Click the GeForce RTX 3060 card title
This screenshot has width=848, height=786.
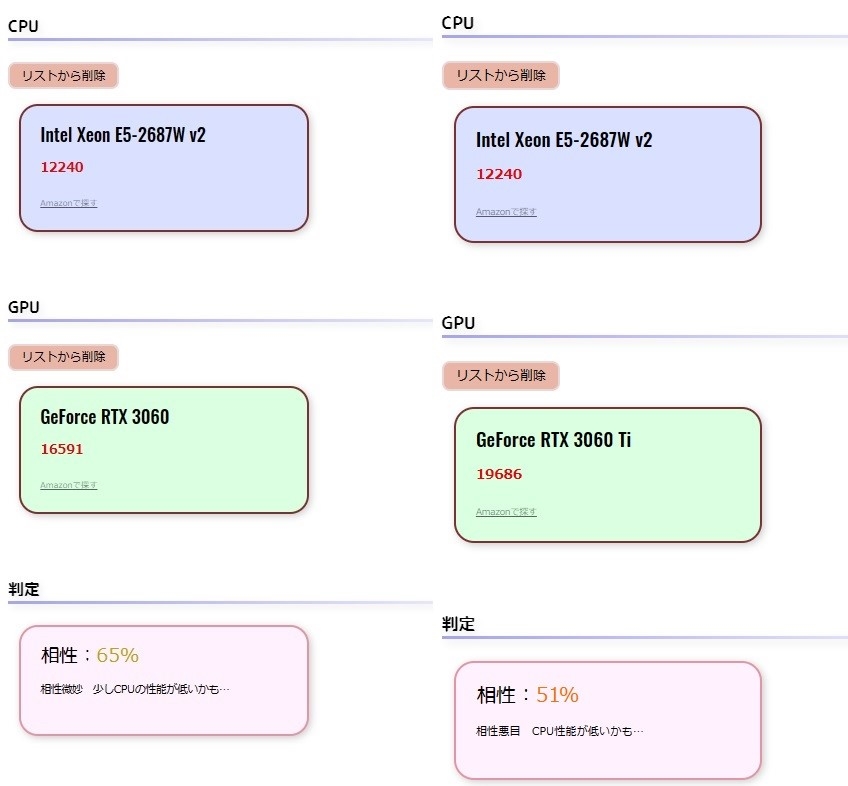coord(104,417)
